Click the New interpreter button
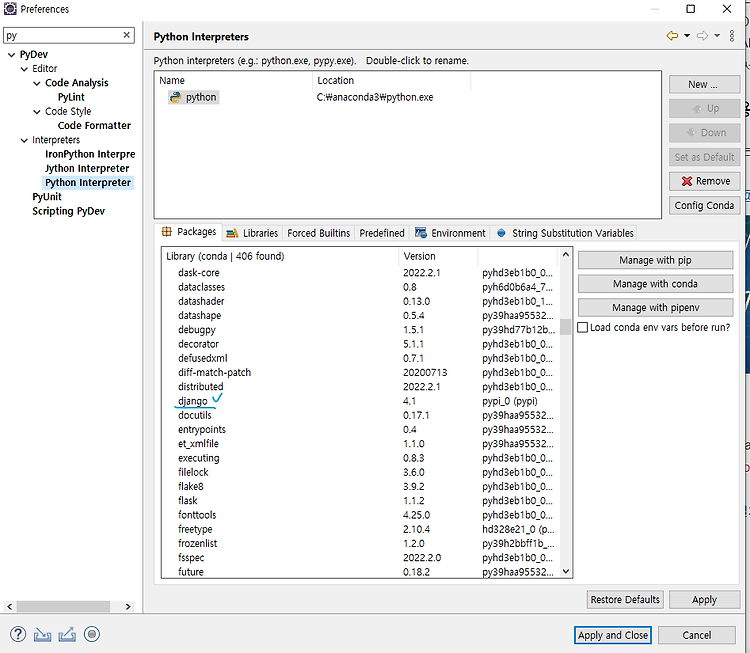 [x=704, y=85]
